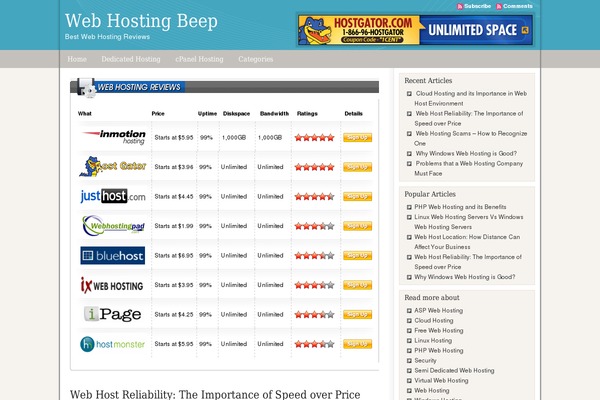600x400 pixels.
Task: Open the cPanel Hosting menu item
Action: coord(199,59)
